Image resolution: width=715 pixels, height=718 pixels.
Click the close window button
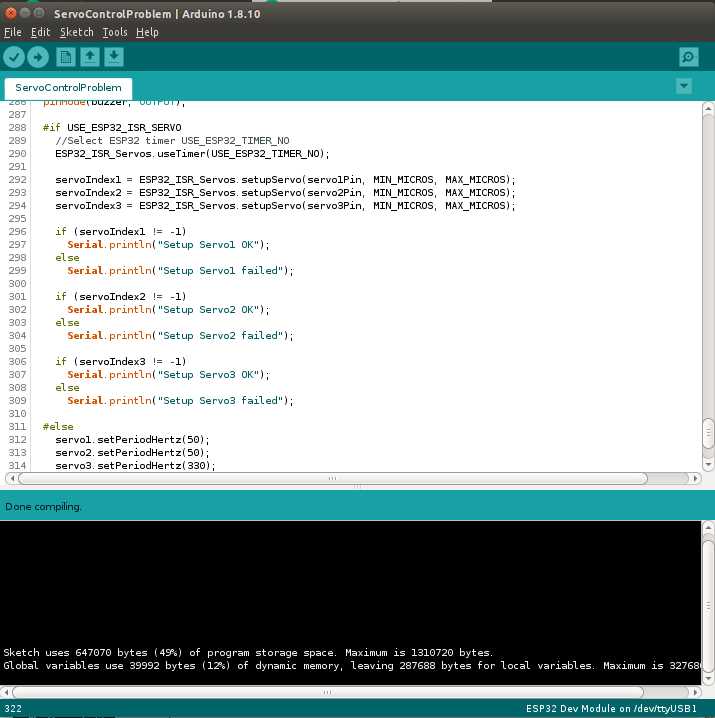click(11, 13)
